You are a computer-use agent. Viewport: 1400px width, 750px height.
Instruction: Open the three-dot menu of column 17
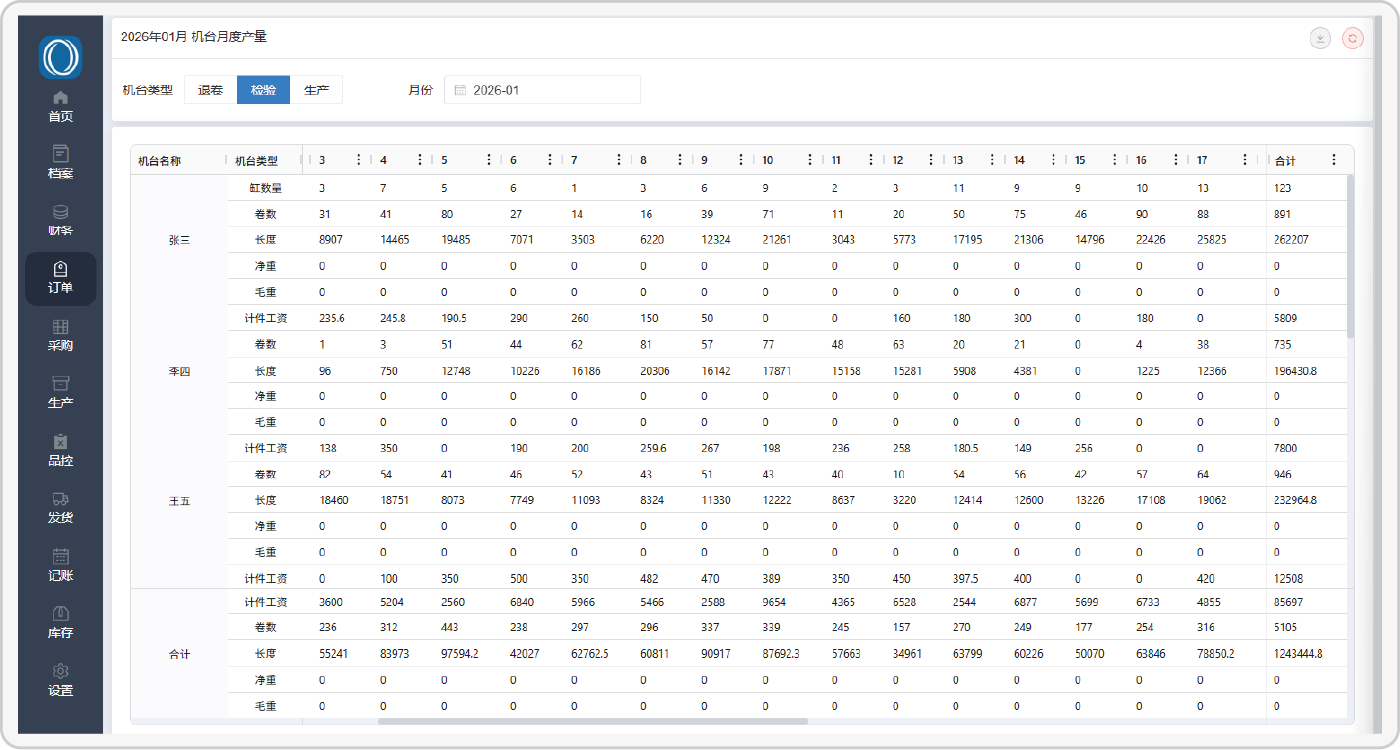click(x=1245, y=160)
